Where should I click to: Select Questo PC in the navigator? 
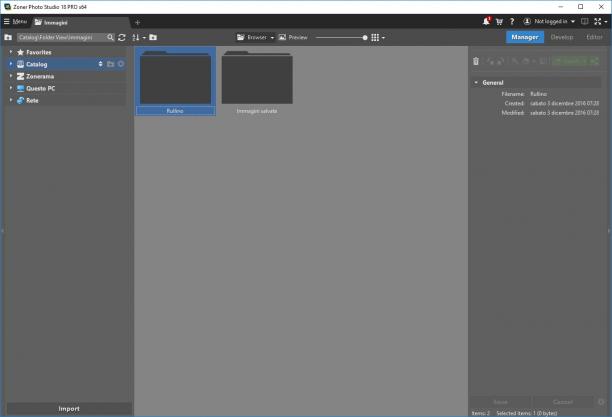tap(41, 89)
